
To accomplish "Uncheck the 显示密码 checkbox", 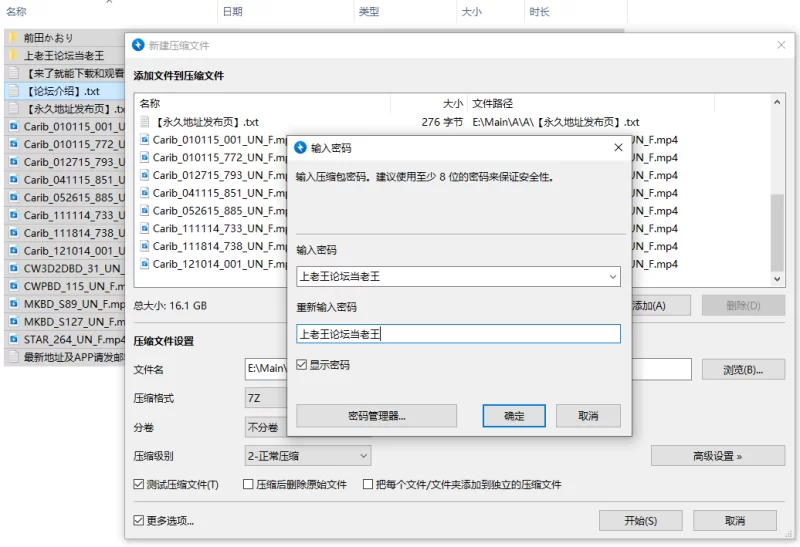I will click(x=302, y=364).
